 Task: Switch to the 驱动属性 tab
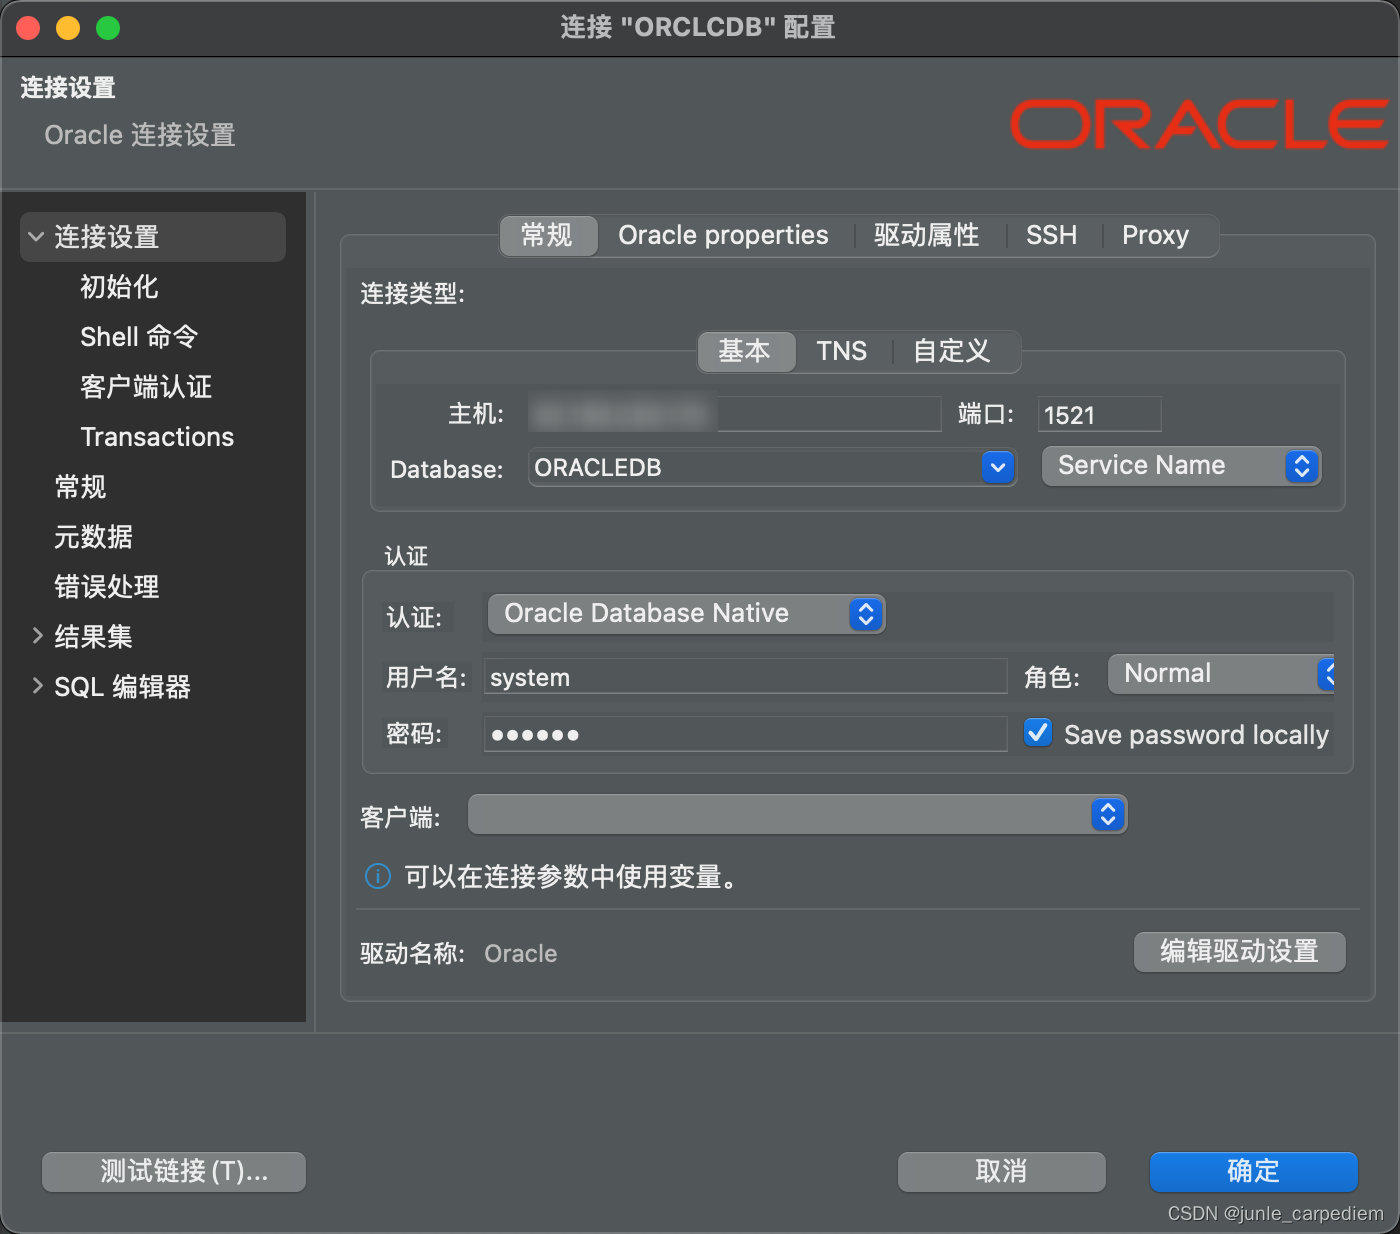(x=926, y=236)
